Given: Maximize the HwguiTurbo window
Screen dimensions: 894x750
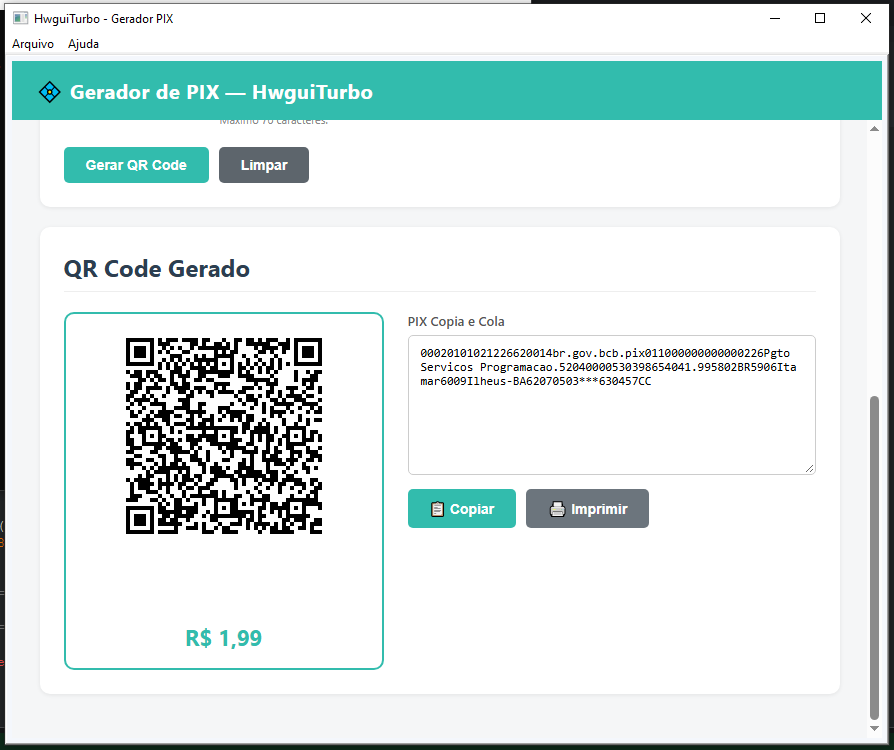Looking at the screenshot, I should pyautogui.click(x=820, y=18).
